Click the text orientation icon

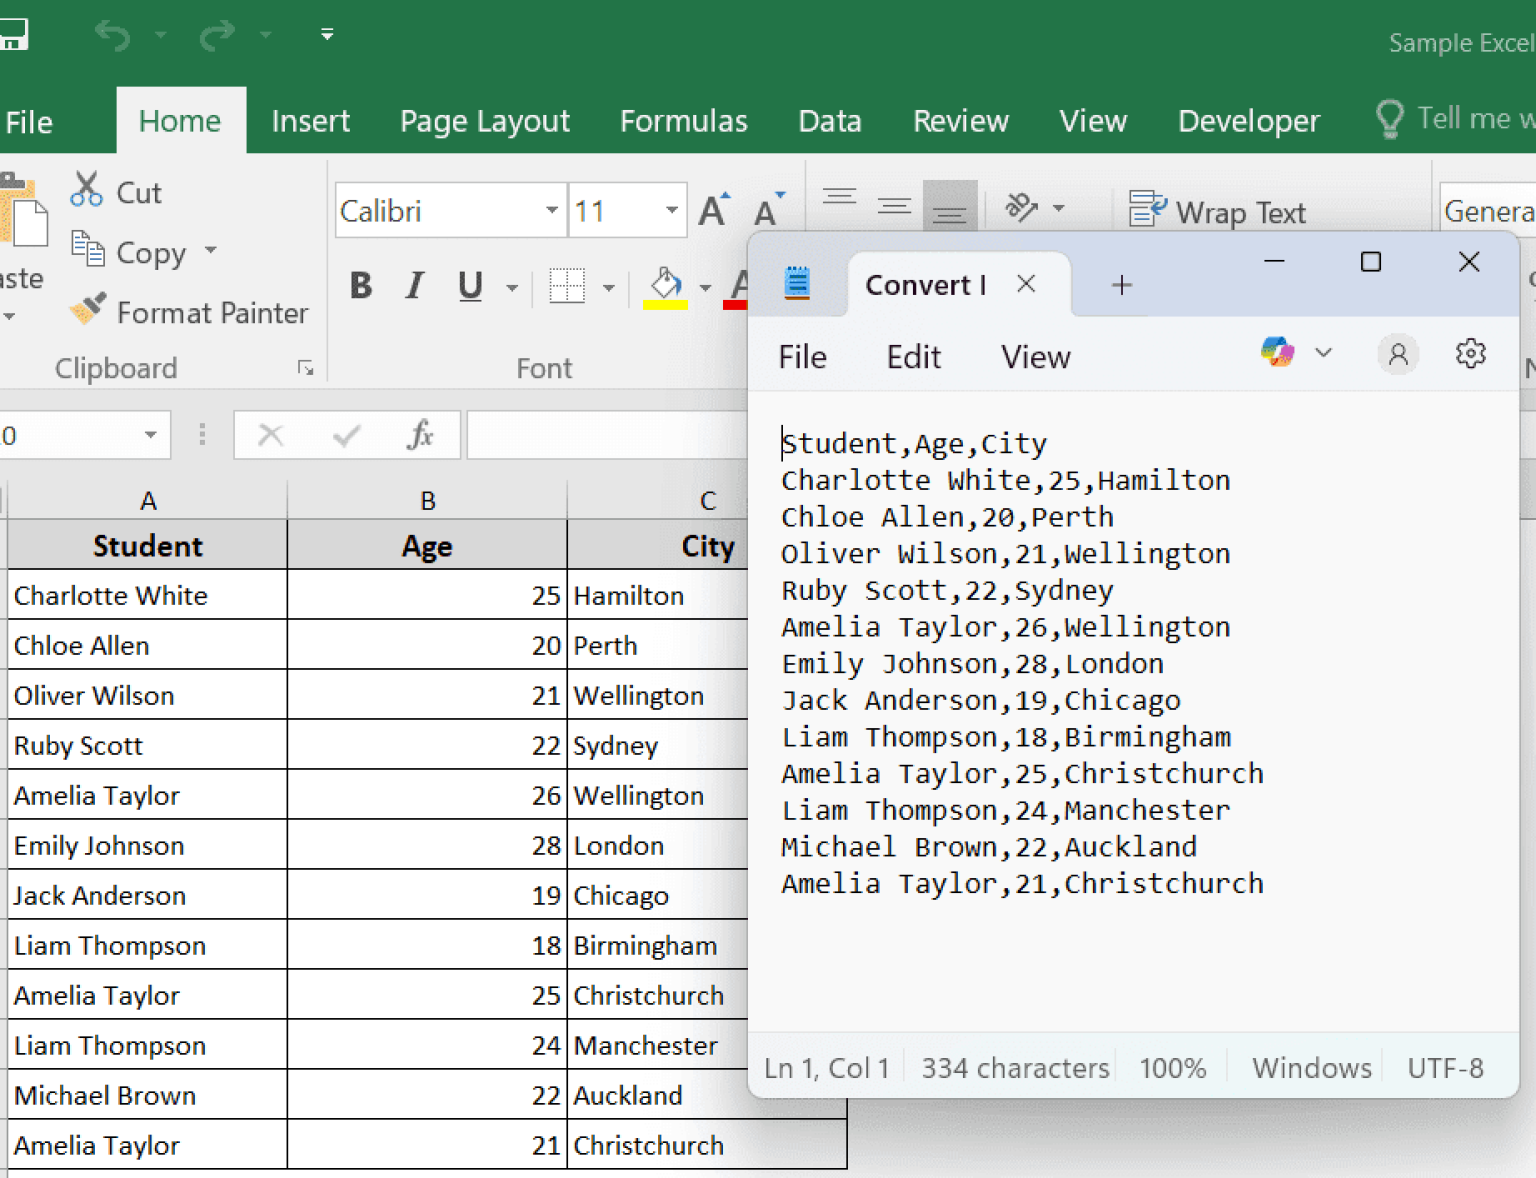click(x=1021, y=208)
